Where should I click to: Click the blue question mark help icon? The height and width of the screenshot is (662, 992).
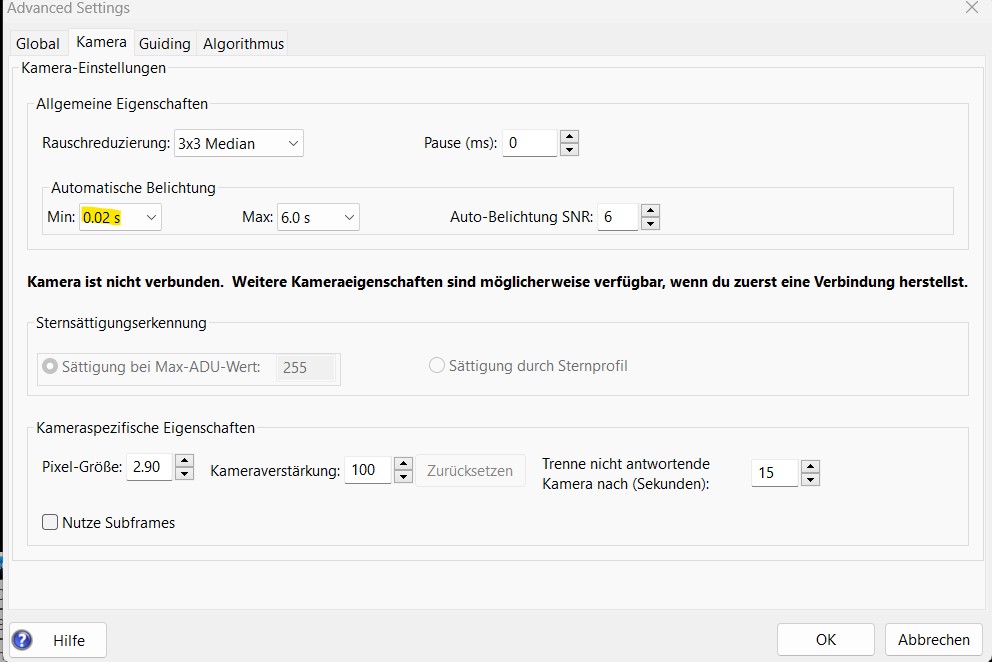[22, 640]
